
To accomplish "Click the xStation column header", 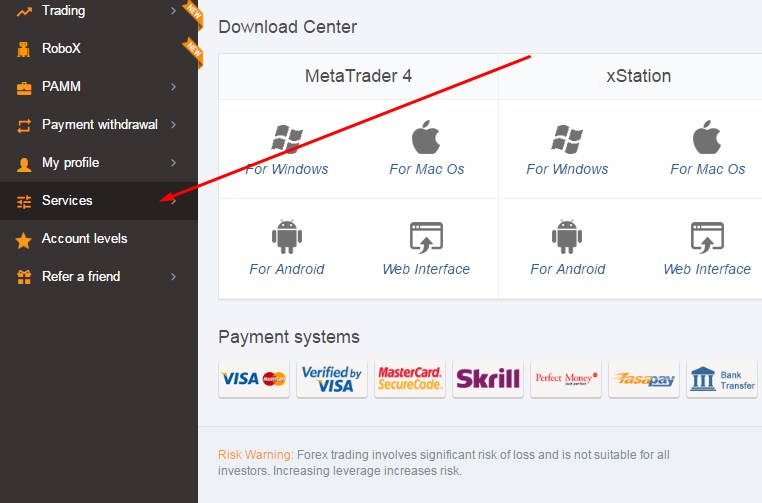I will tap(639, 76).
